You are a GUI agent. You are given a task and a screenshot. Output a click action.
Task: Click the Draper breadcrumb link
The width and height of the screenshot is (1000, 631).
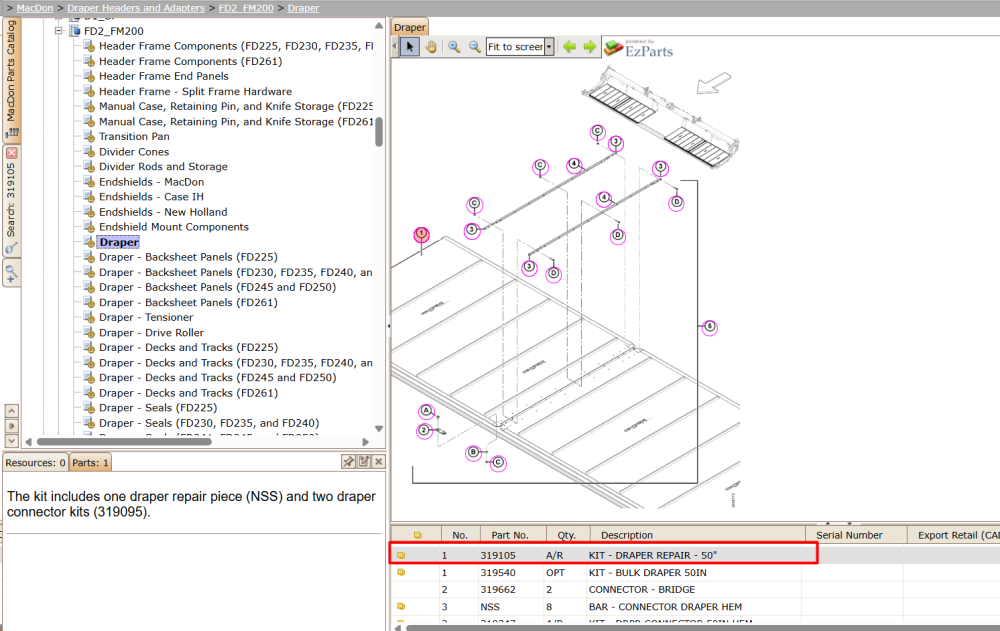(303, 8)
